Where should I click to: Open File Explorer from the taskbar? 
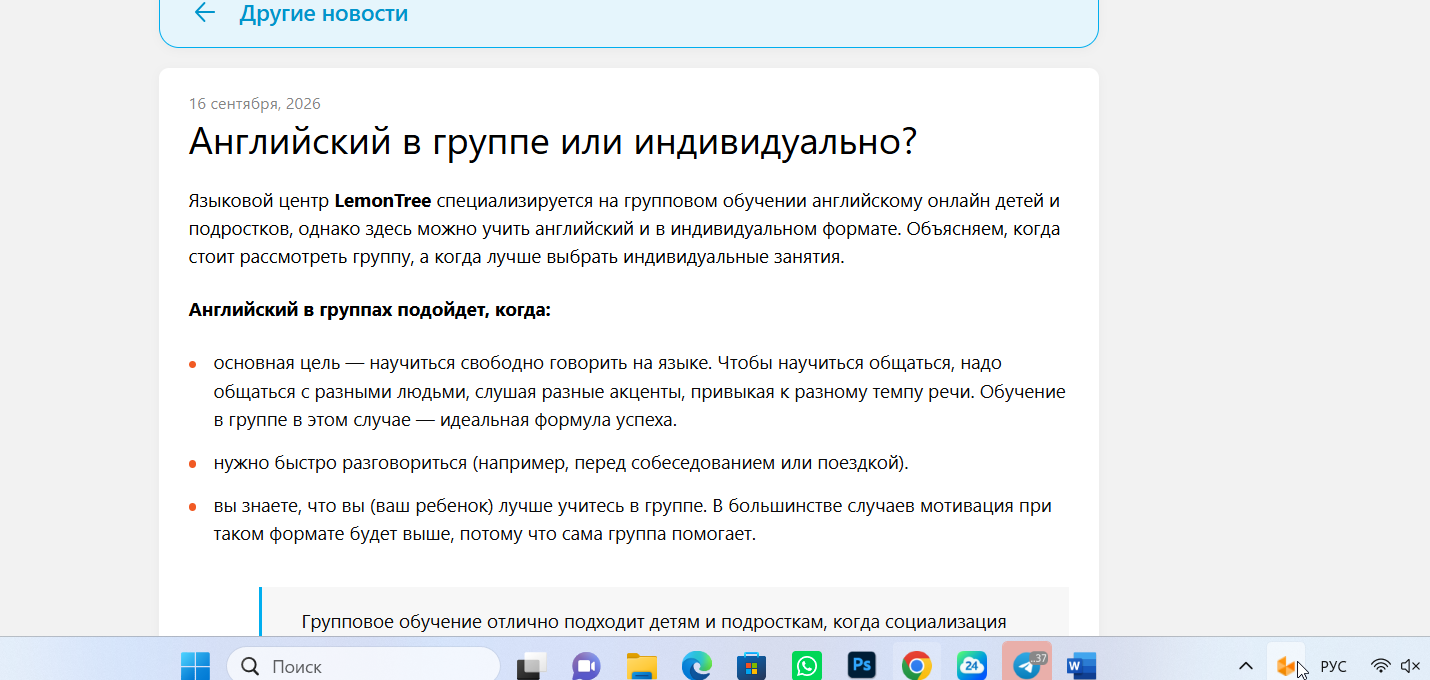click(641, 666)
